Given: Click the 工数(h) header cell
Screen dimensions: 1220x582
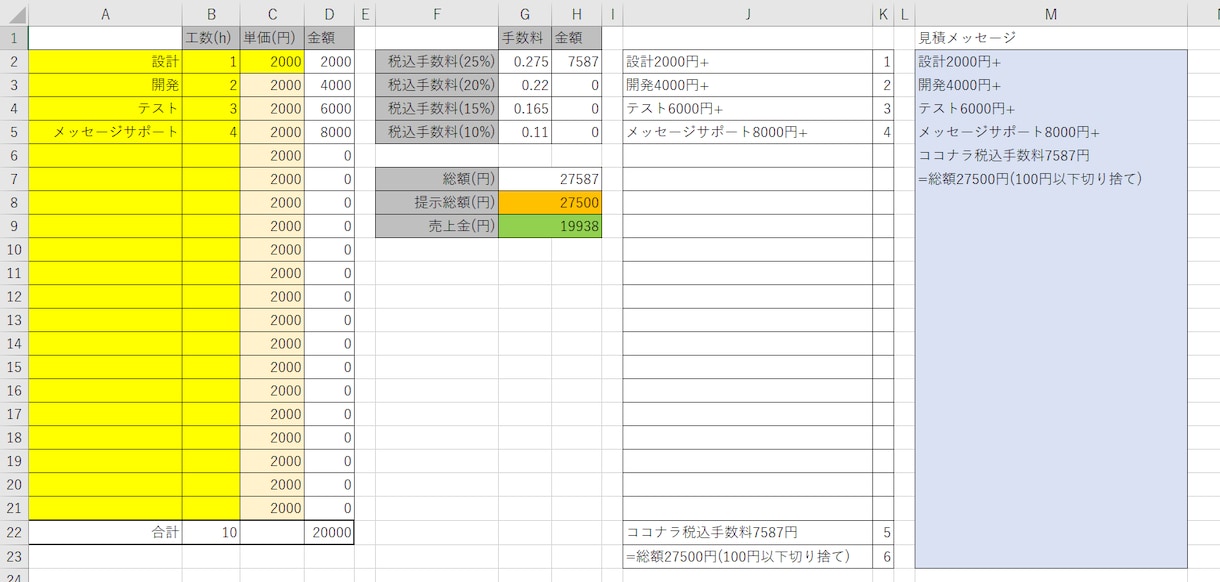Looking at the screenshot, I should point(211,38).
